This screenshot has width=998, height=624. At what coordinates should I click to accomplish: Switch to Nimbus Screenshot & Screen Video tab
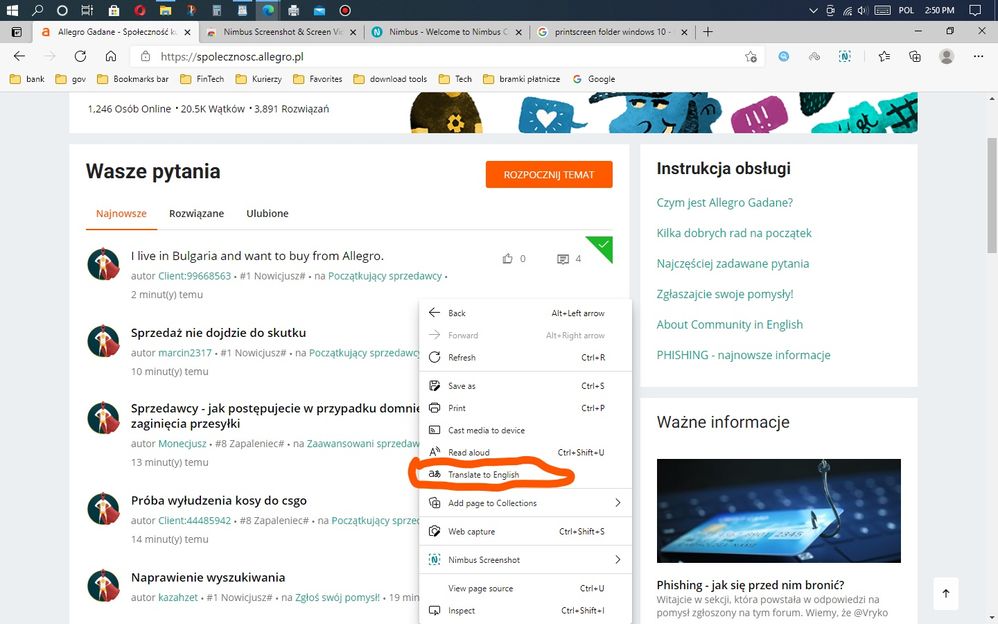[282, 32]
